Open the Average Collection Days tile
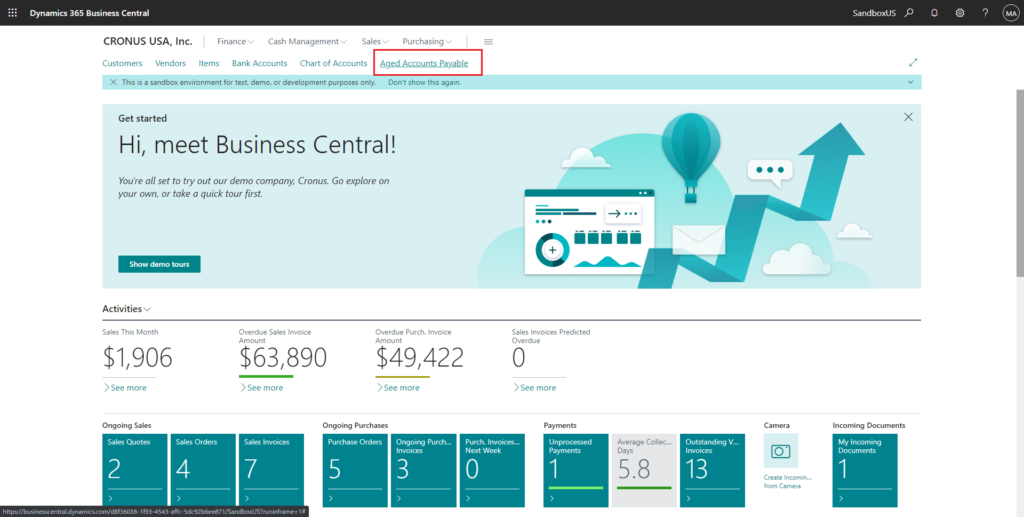This screenshot has height=517, width=1024. pos(644,471)
